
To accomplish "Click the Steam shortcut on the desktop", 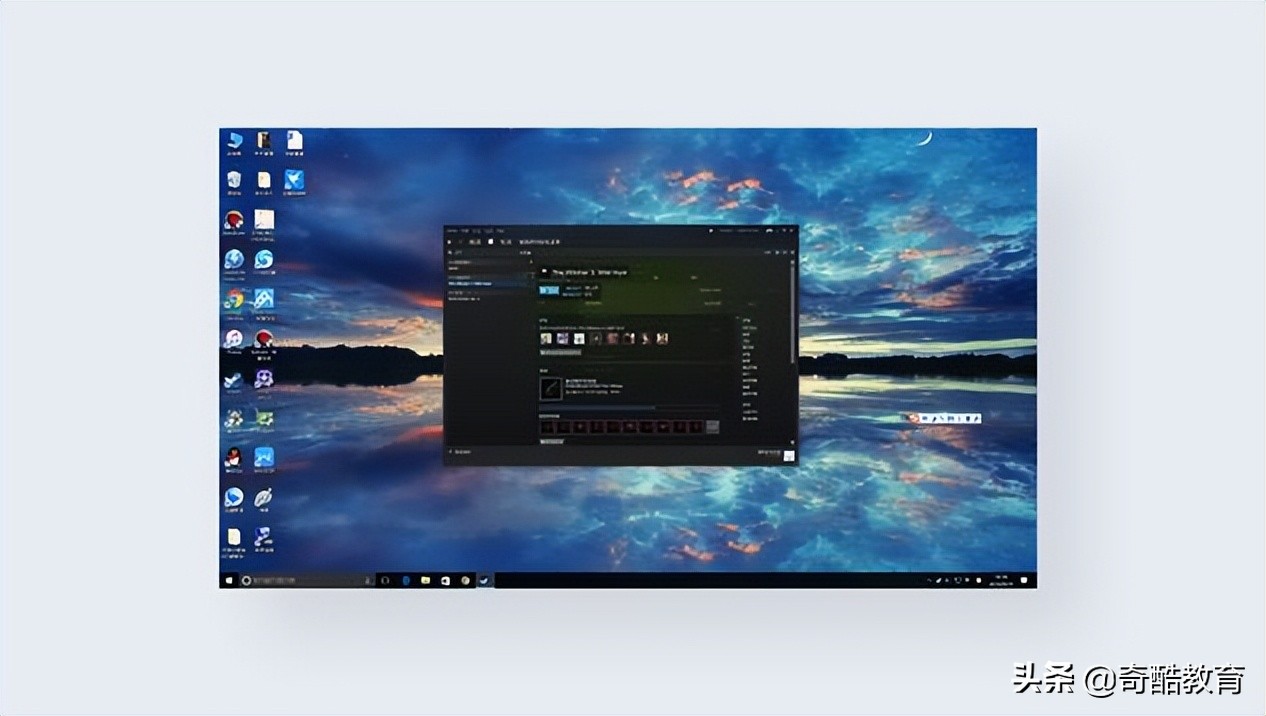I will (x=234, y=380).
